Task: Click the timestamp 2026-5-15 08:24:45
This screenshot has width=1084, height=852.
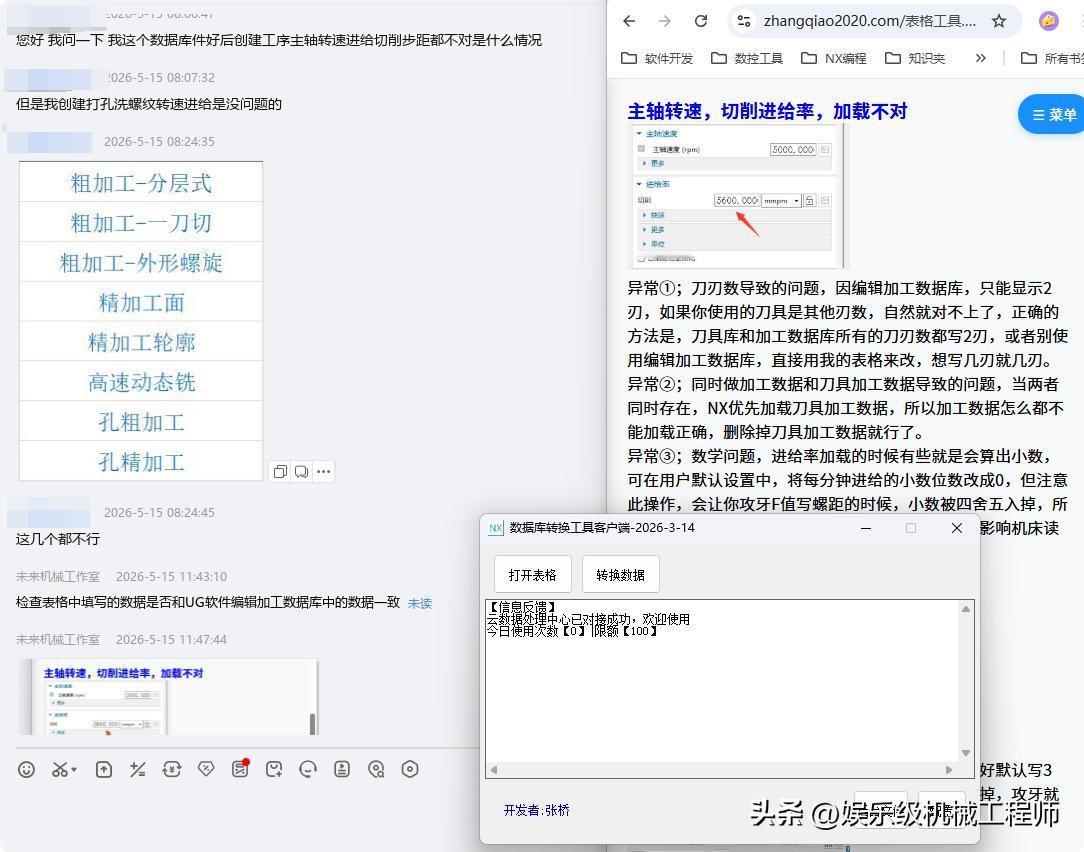Action: coord(159,512)
